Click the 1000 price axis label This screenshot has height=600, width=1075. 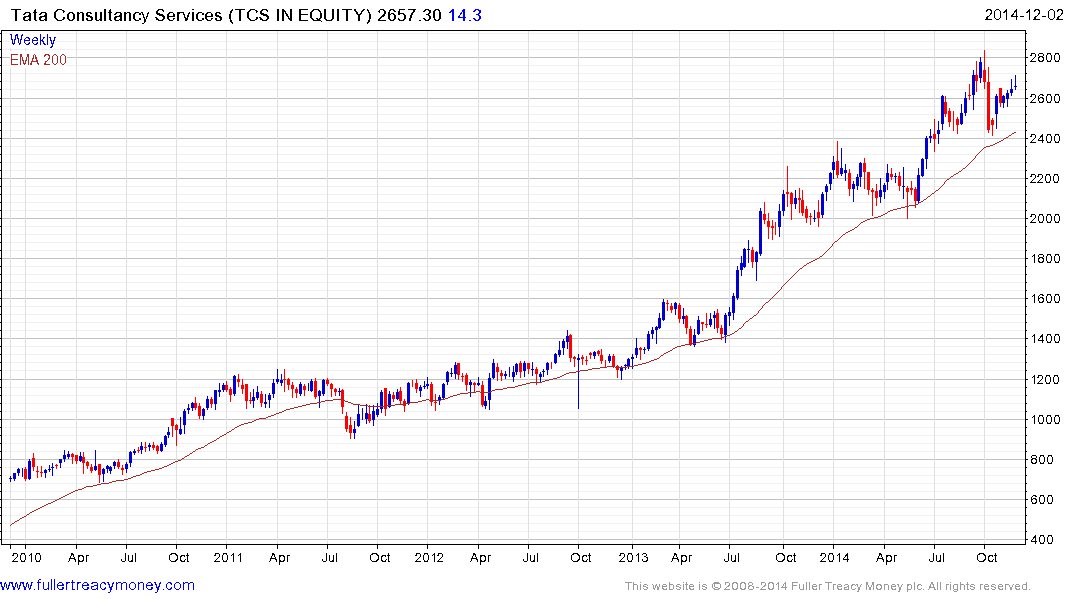1046,420
